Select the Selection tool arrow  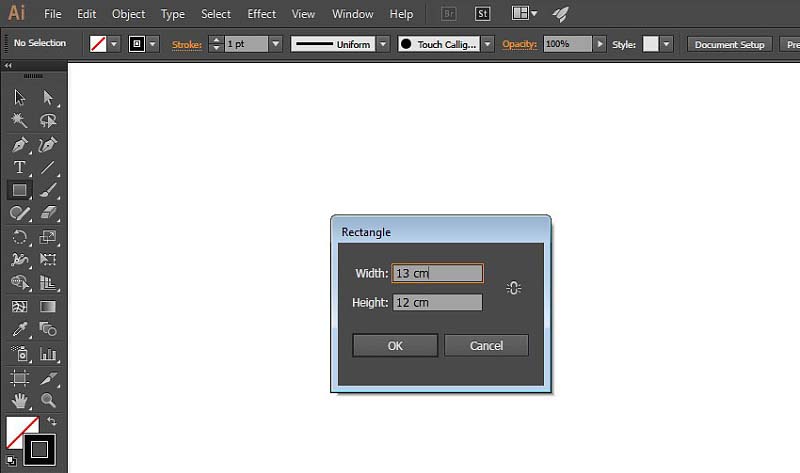point(19,97)
